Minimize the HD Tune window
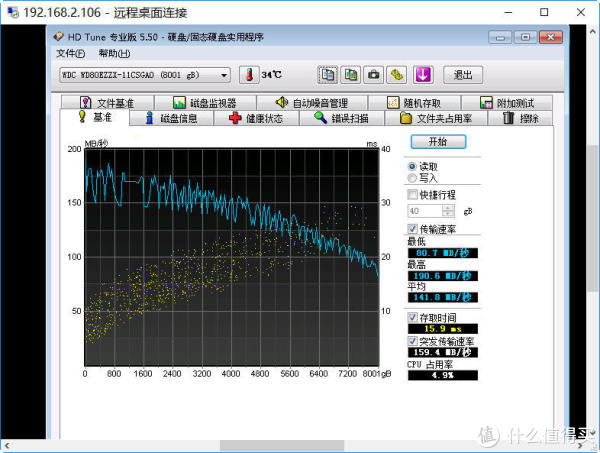The width and height of the screenshot is (600, 453). tap(500, 37)
